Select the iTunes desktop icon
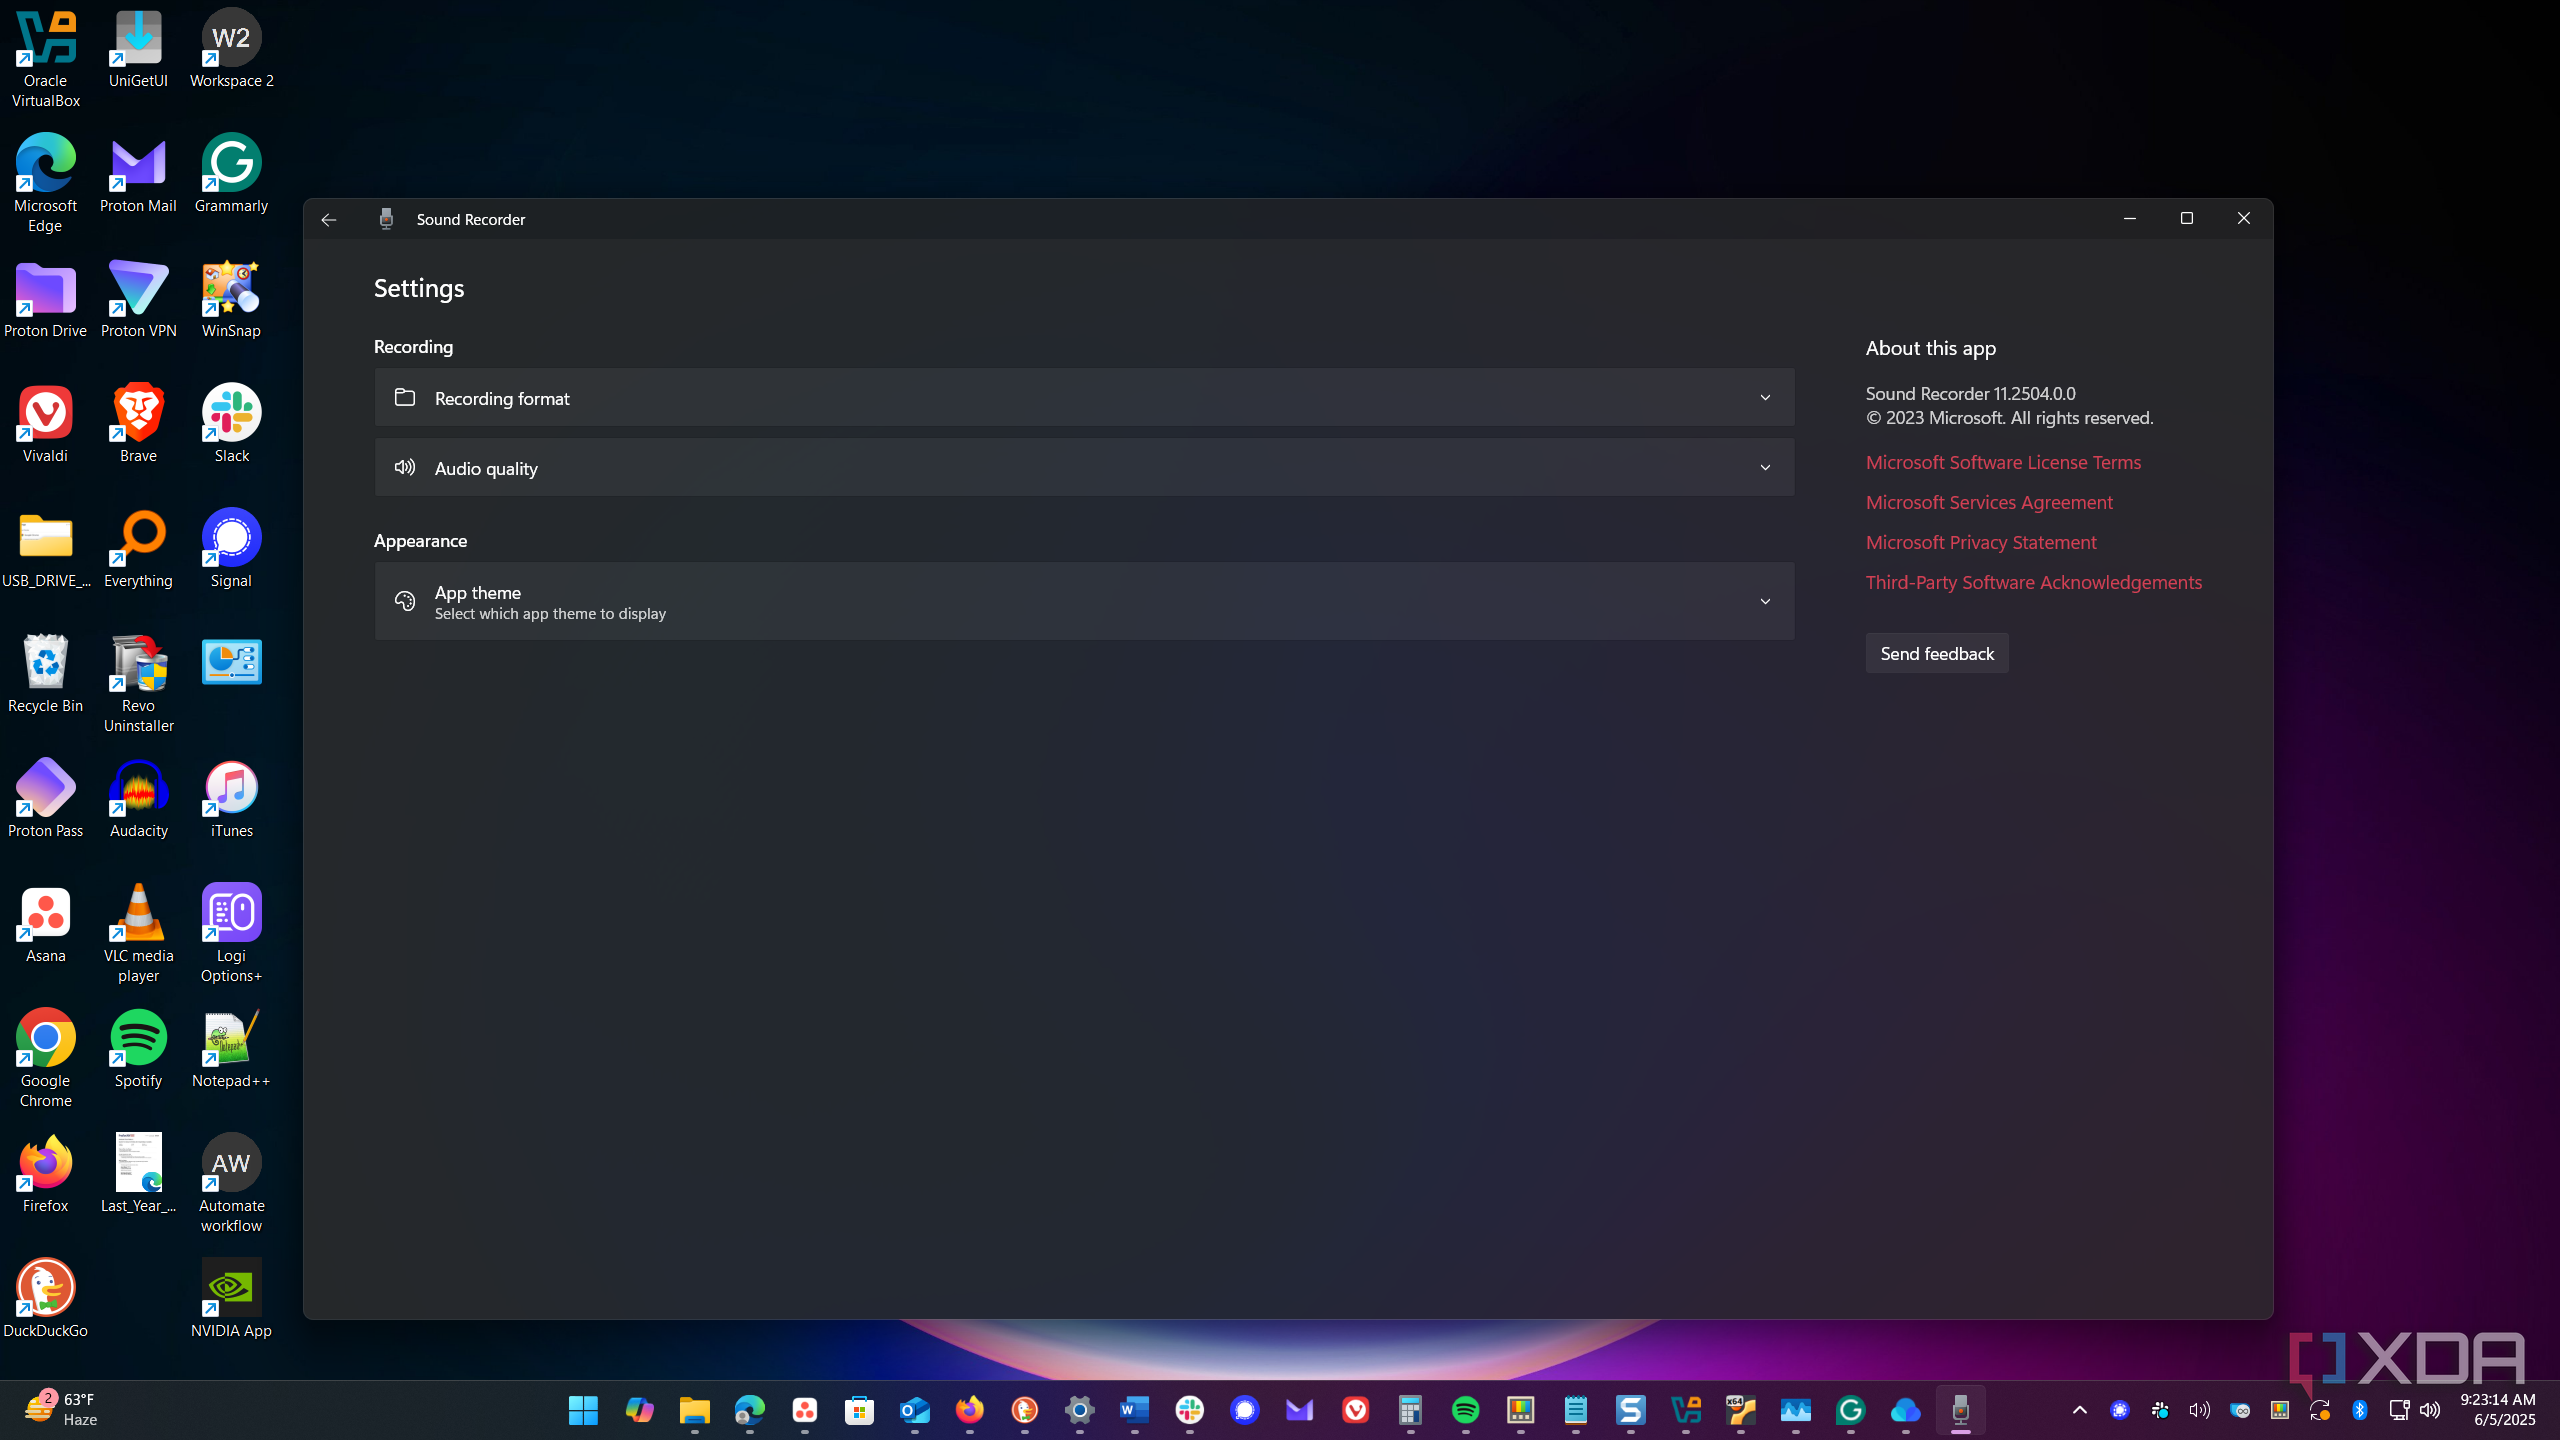 [231, 798]
